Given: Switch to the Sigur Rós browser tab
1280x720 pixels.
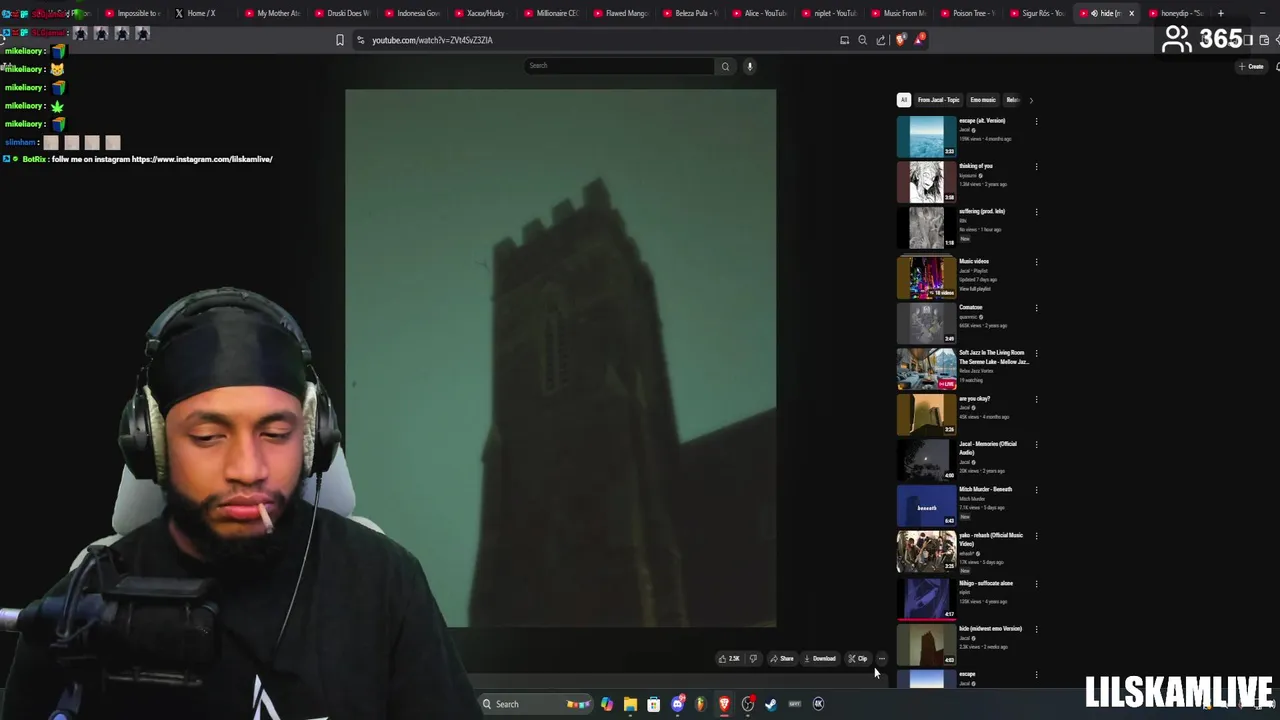Looking at the screenshot, I should pos(1037,13).
